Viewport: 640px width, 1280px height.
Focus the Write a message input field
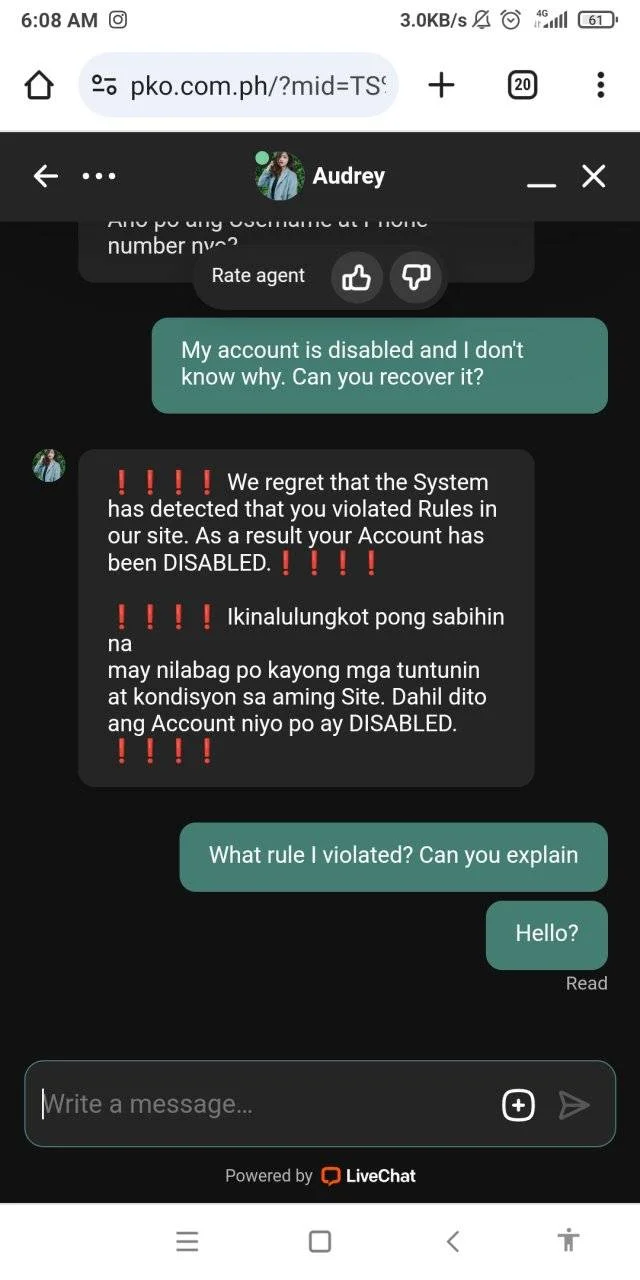point(264,1104)
